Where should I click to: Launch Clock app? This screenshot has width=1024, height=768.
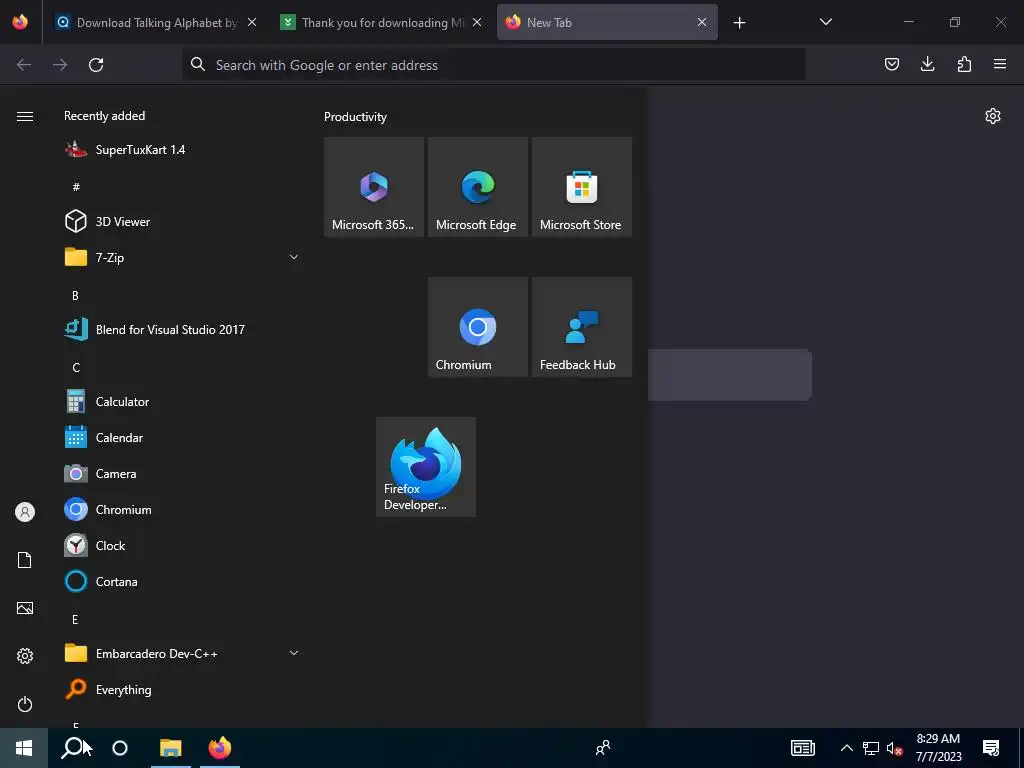(x=180, y=545)
